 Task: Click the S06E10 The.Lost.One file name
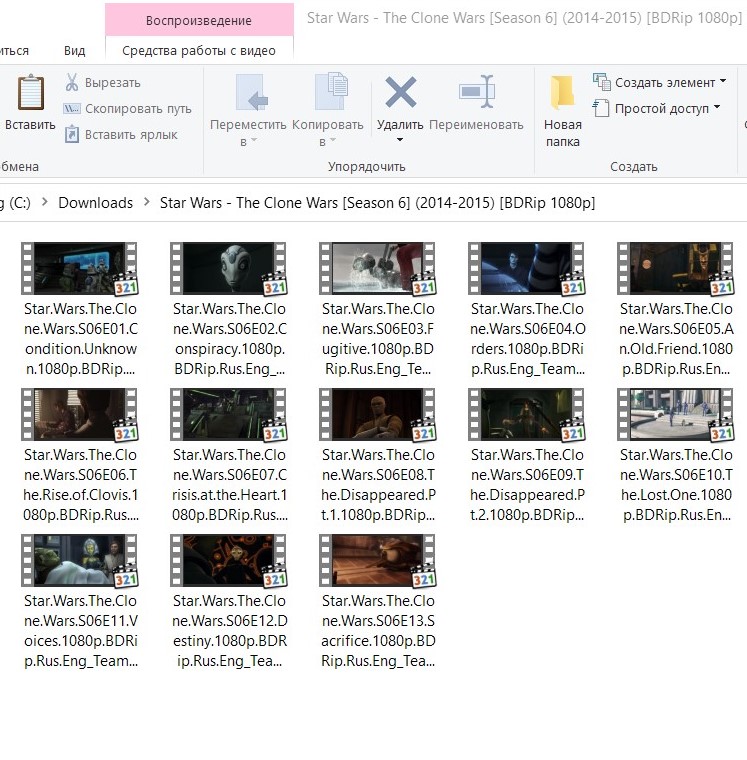pyautogui.click(x=676, y=485)
